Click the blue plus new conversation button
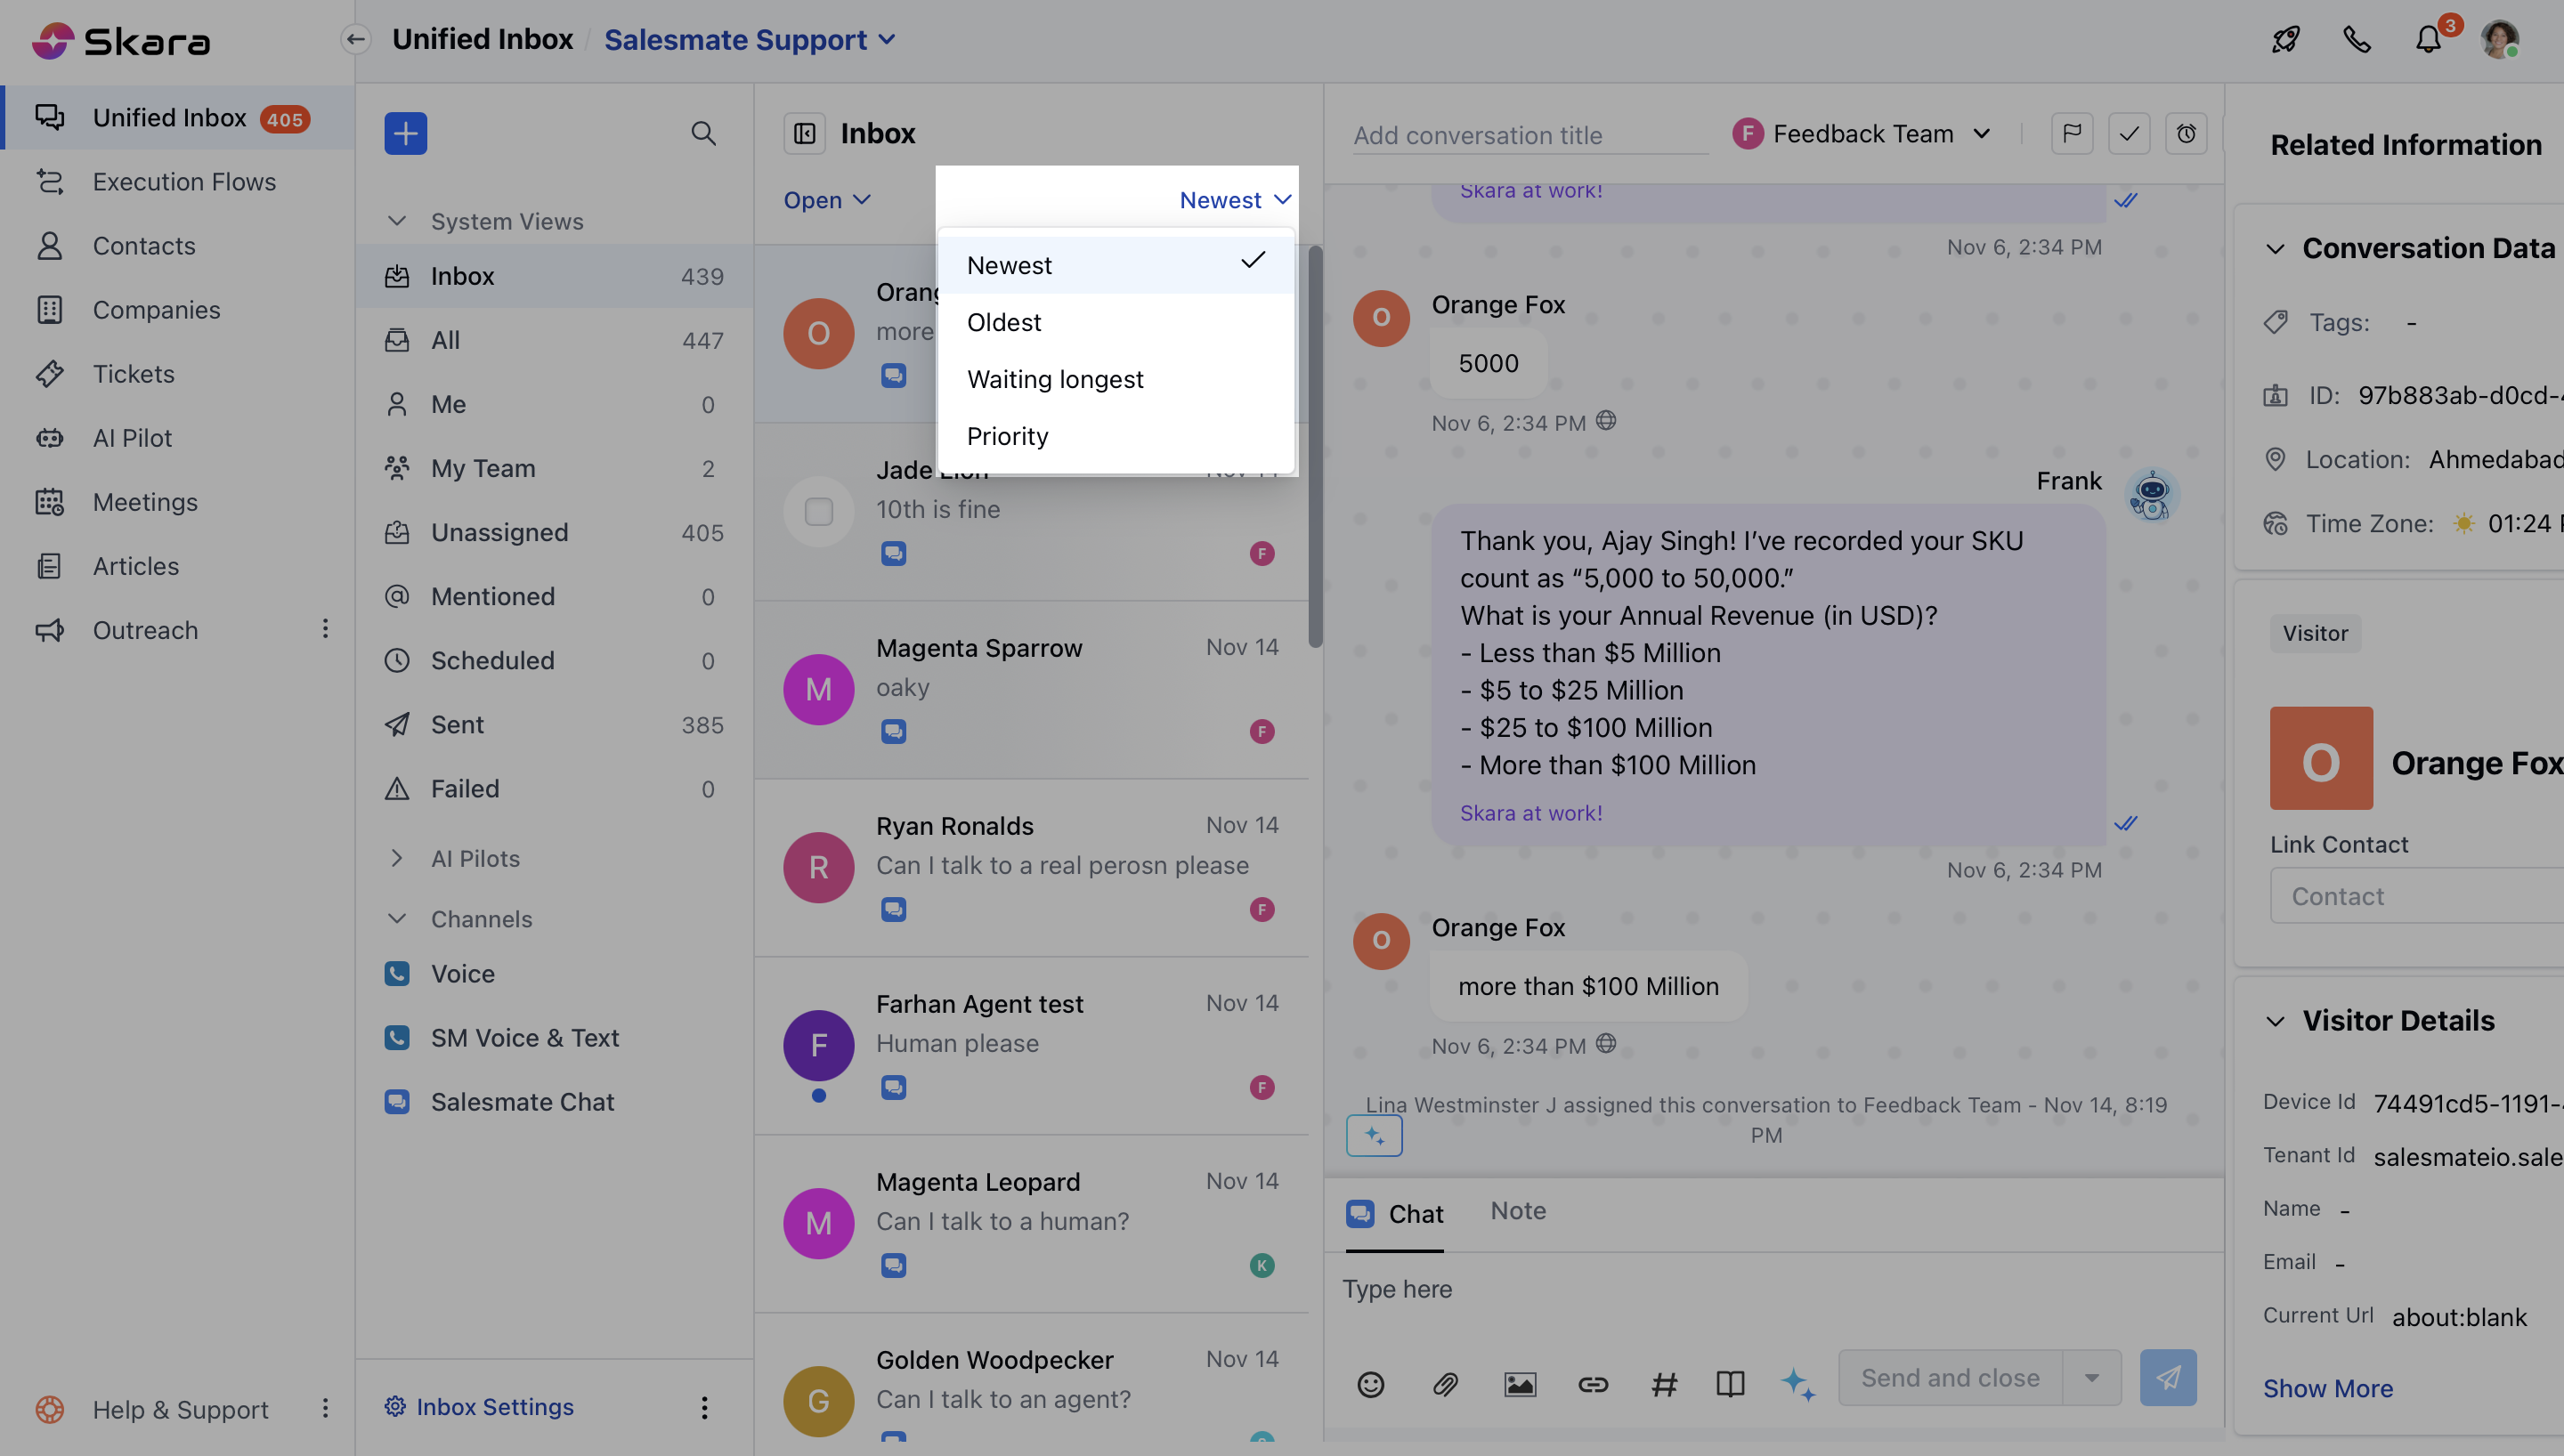The height and width of the screenshot is (1456, 2564). 405,133
